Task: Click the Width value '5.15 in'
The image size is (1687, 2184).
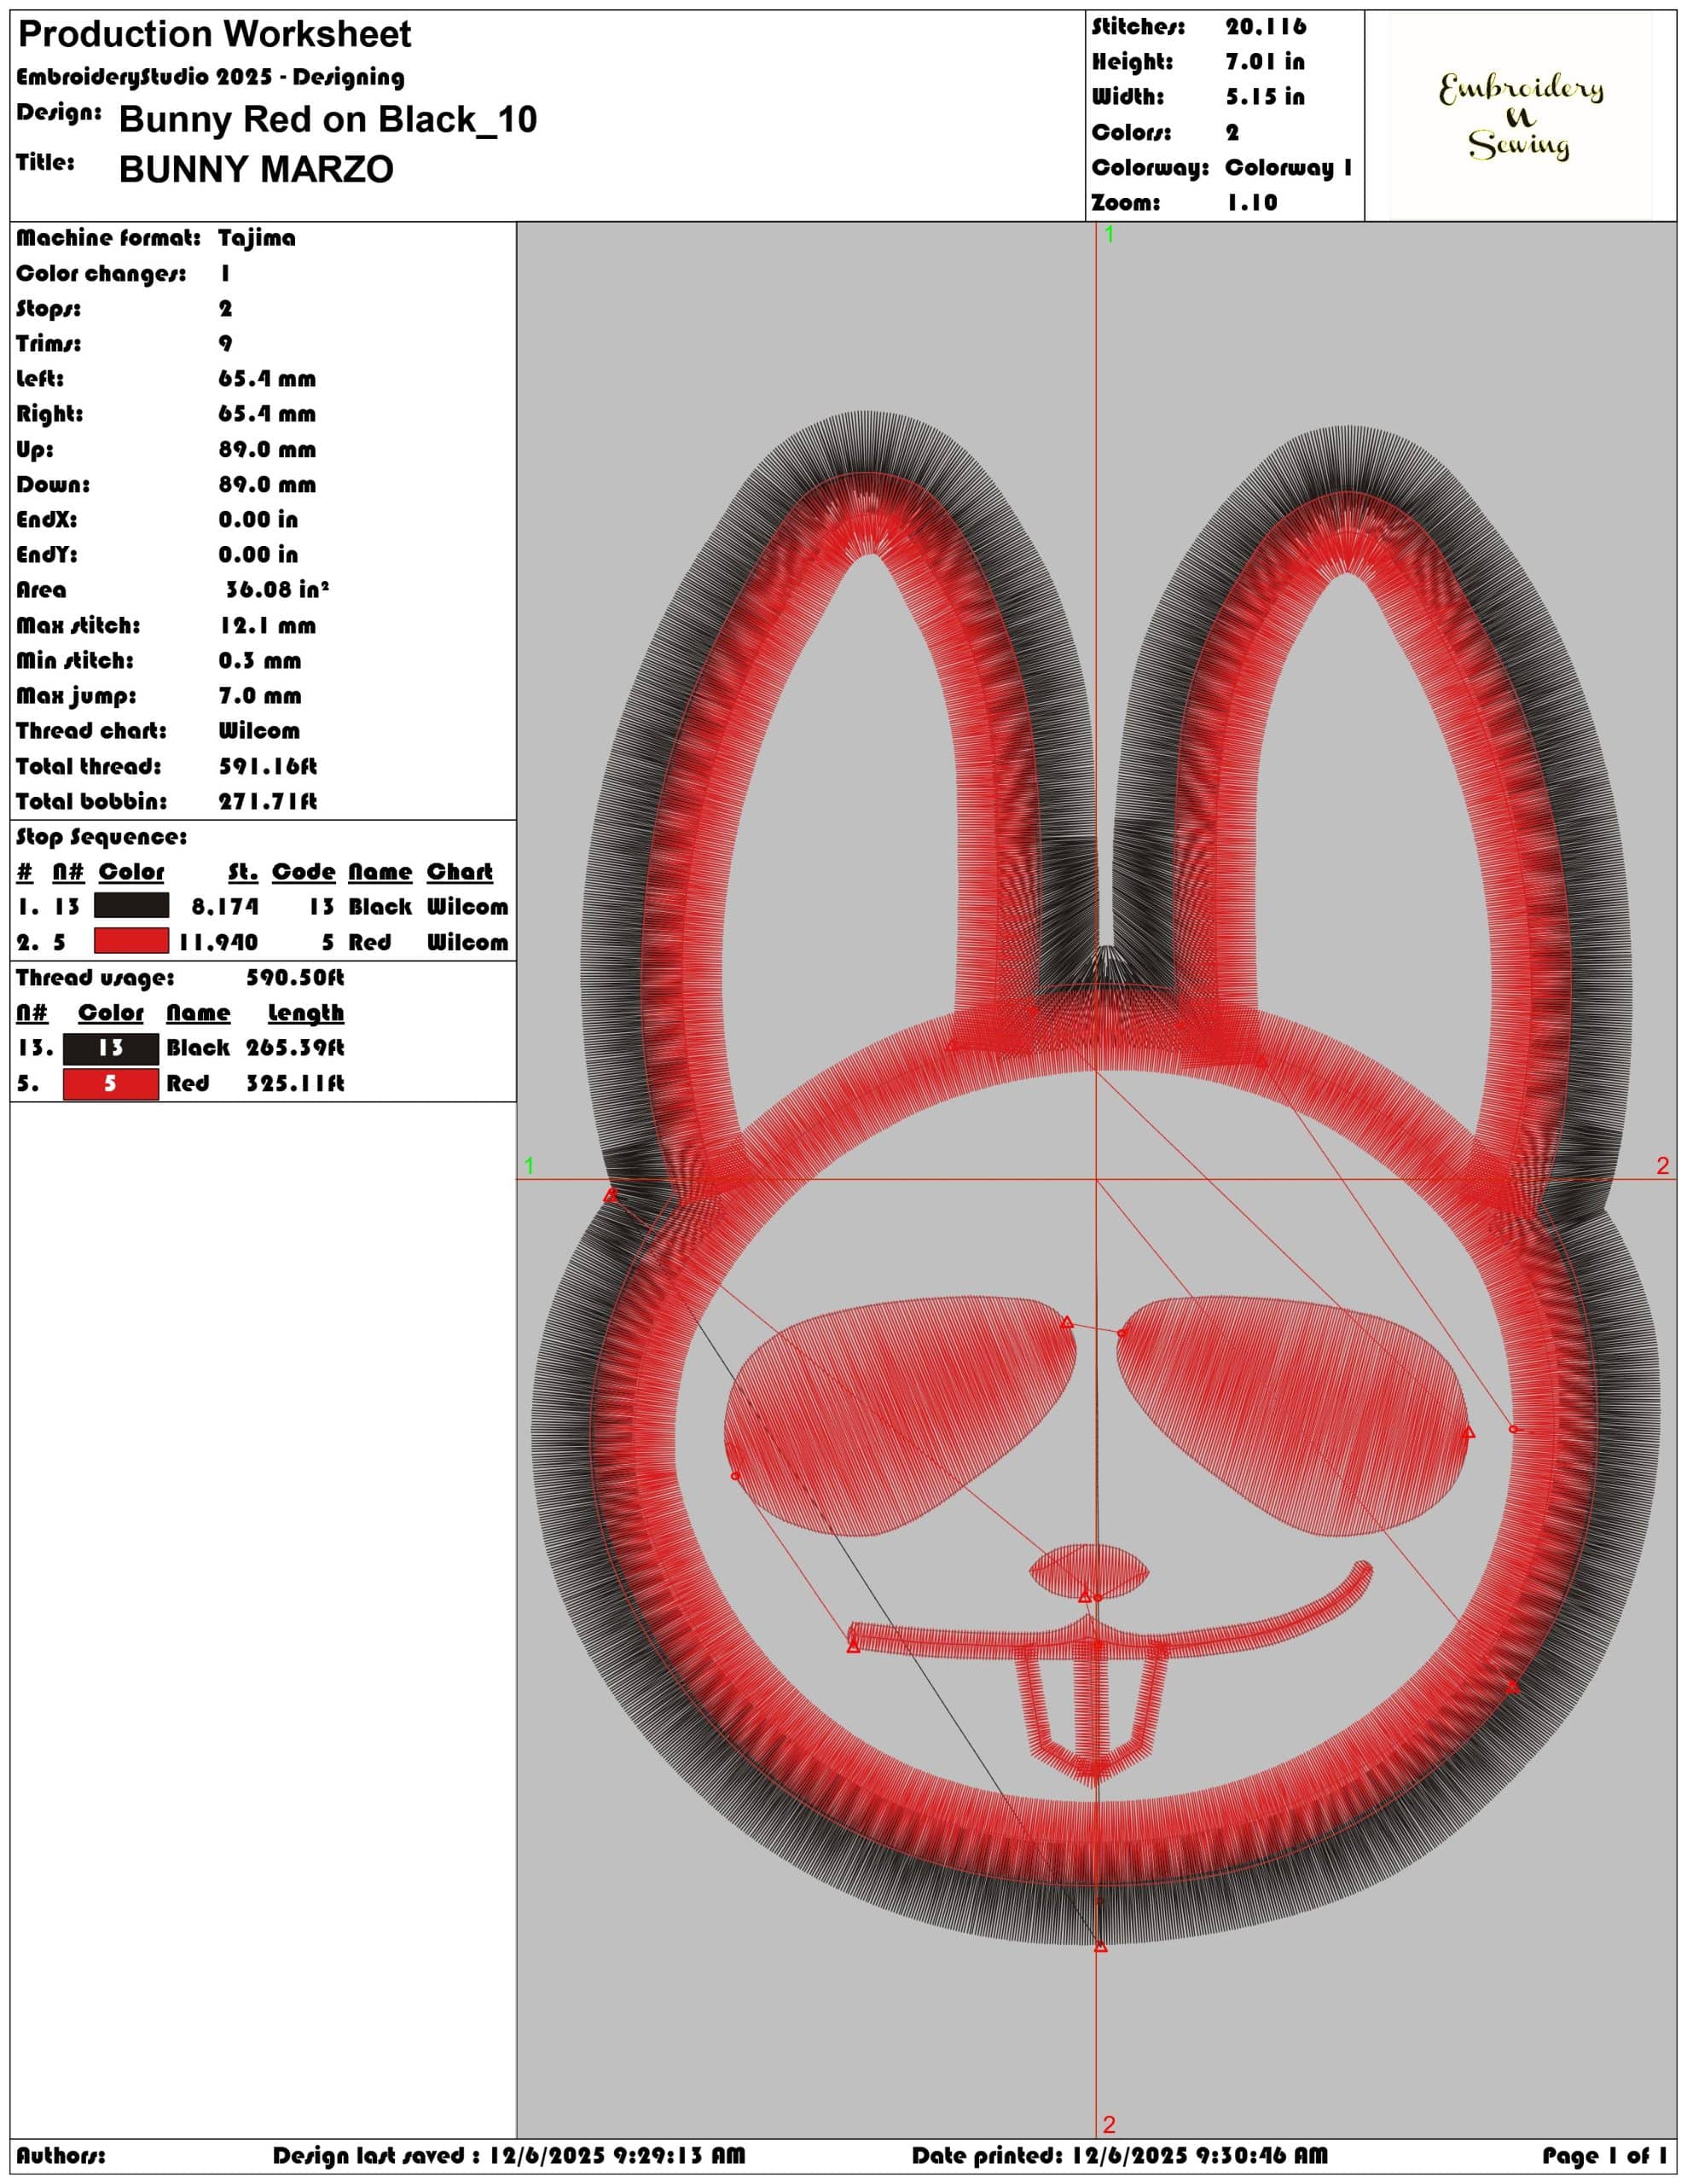Action: pyautogui.click(x=1265, y=97)
